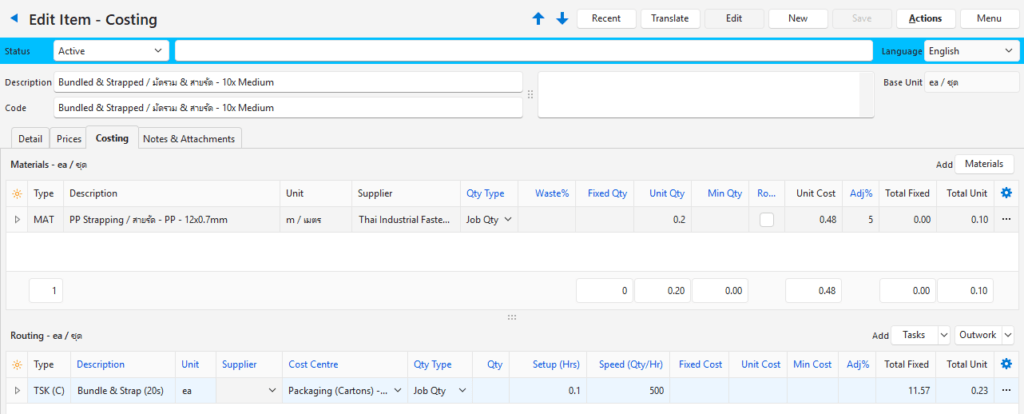
Task: Open Qty Type dropdown for PP Strapping
Action: click(x=490, y=219)
